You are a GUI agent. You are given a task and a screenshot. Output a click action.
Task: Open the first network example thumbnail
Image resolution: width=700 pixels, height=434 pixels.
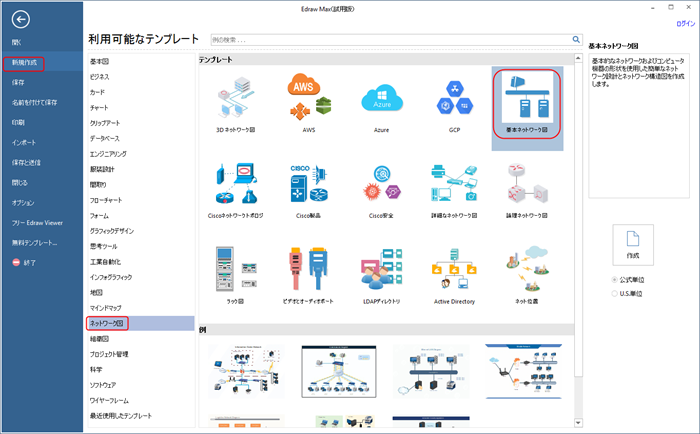tap(246, 371)
